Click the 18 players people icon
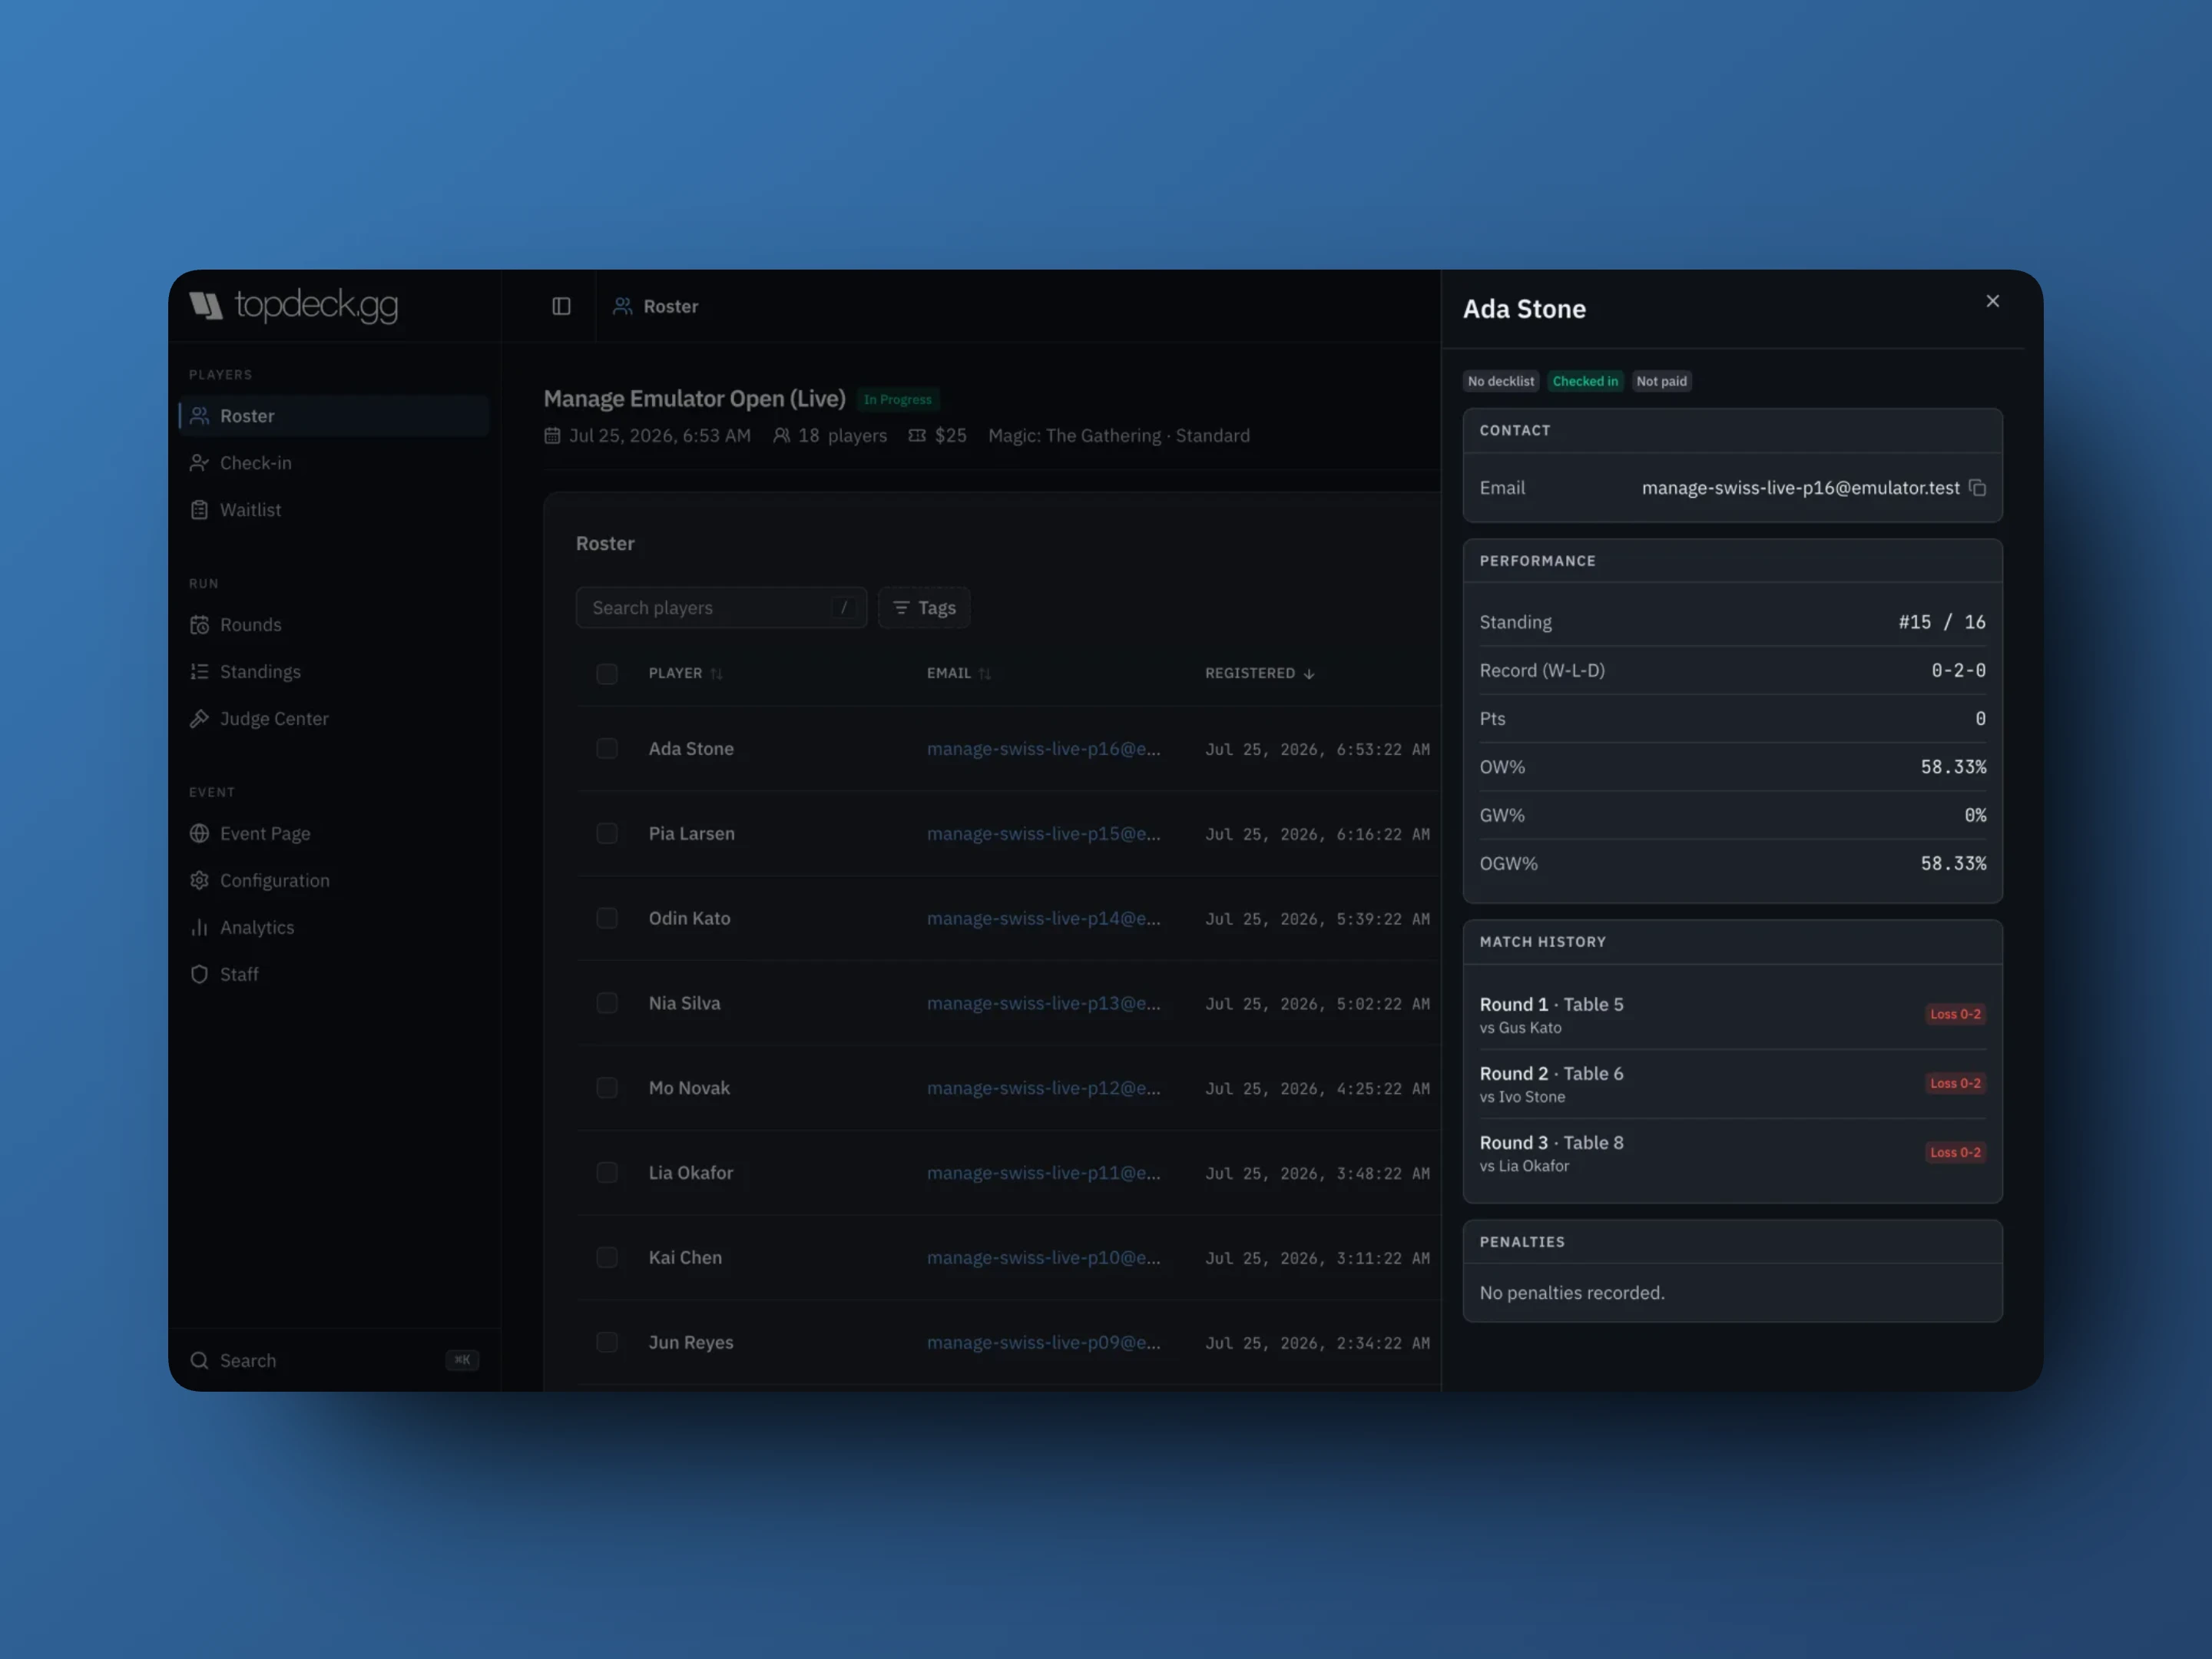The height and width of the screenshot is (1659, 2212). pos(781,436)
